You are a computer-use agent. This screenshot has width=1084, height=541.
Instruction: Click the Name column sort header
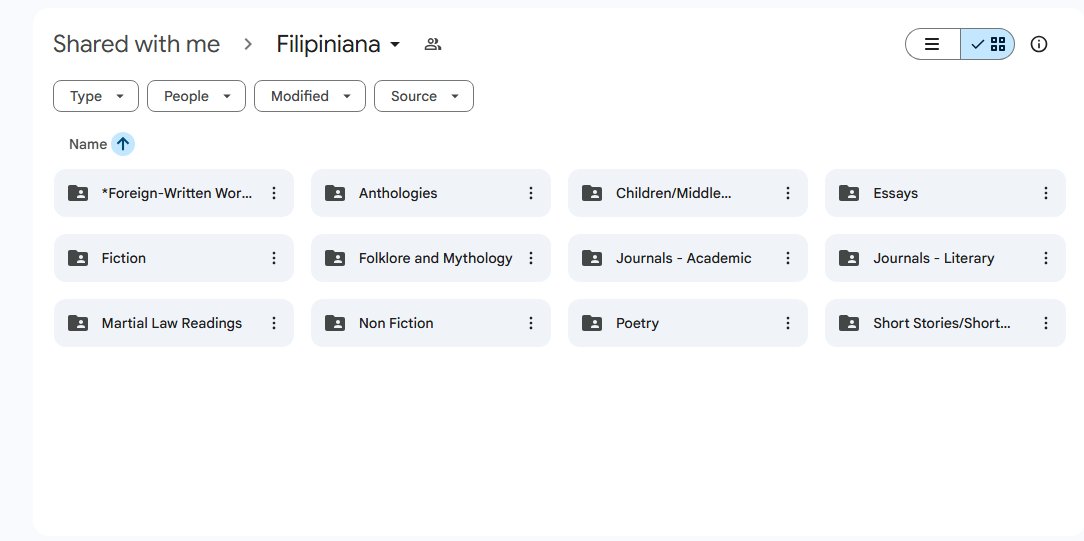click(88, 144)
